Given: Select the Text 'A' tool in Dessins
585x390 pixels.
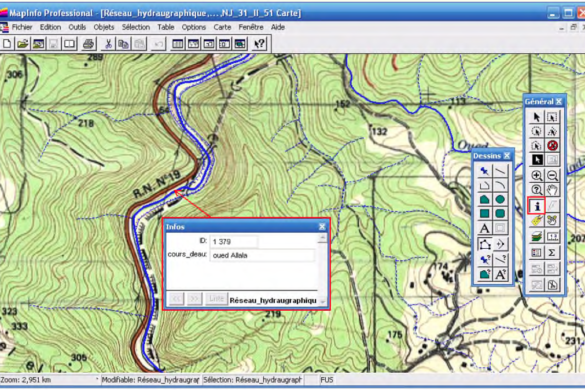Looking at the screenshot, I should point(484,228).
